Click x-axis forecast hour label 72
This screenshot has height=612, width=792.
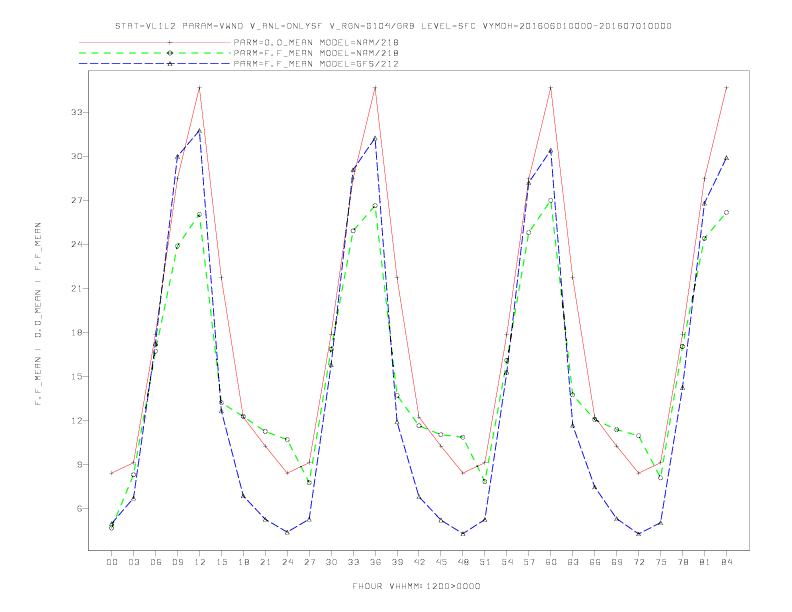click(639, 562)
